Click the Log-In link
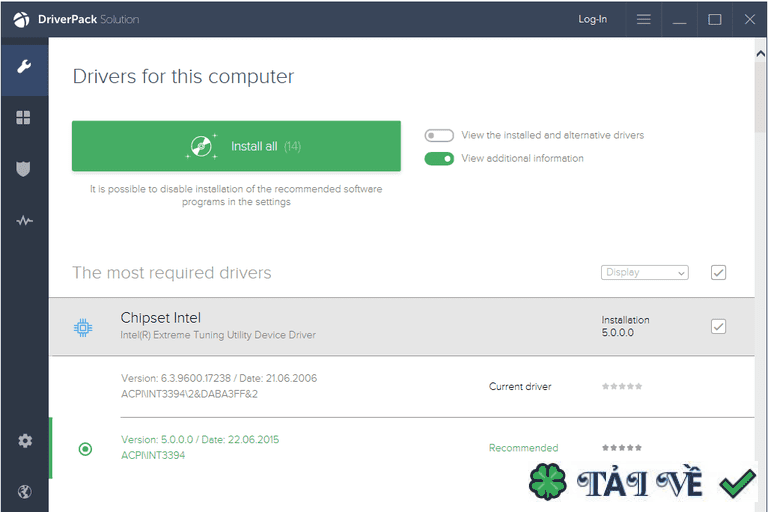768x512 pixels. click(x=593, y=19)
